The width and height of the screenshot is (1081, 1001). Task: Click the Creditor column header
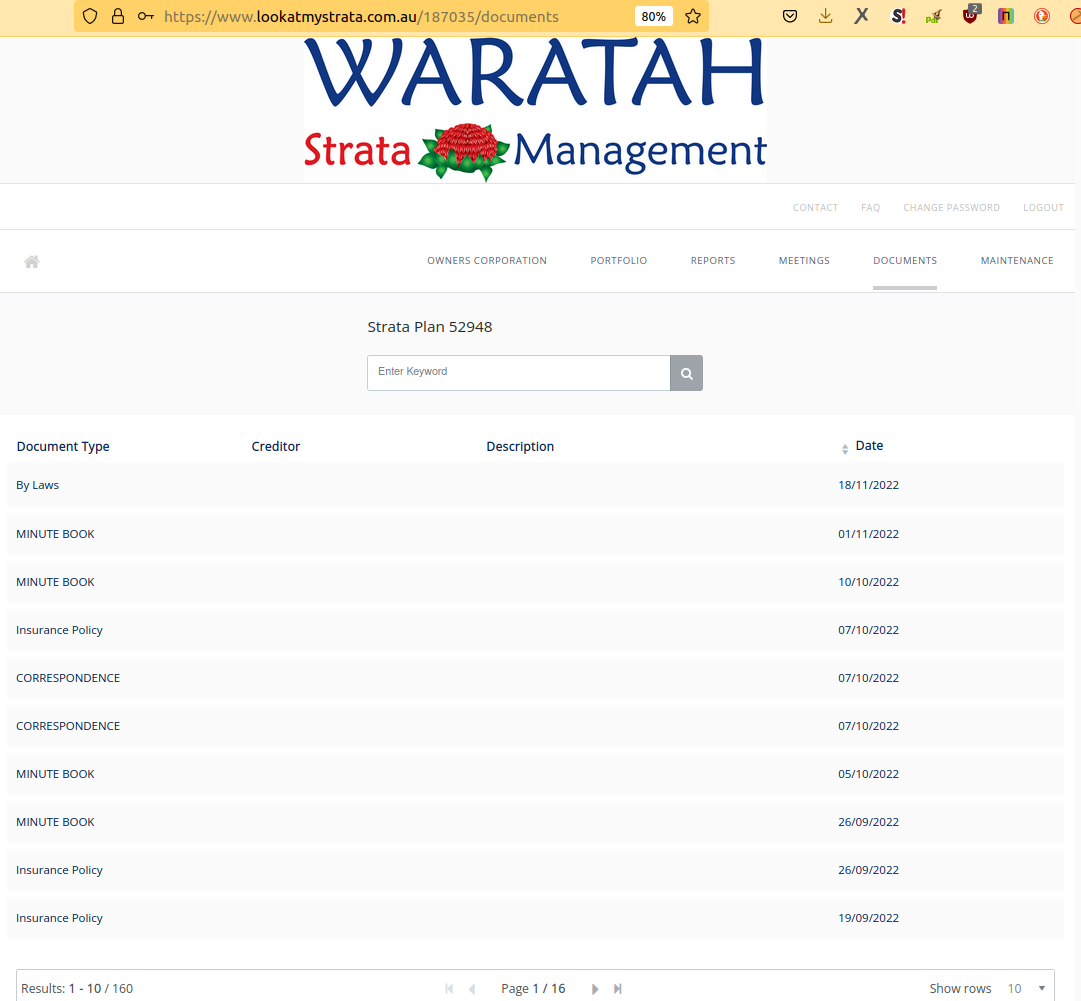[x=276, y=447]
